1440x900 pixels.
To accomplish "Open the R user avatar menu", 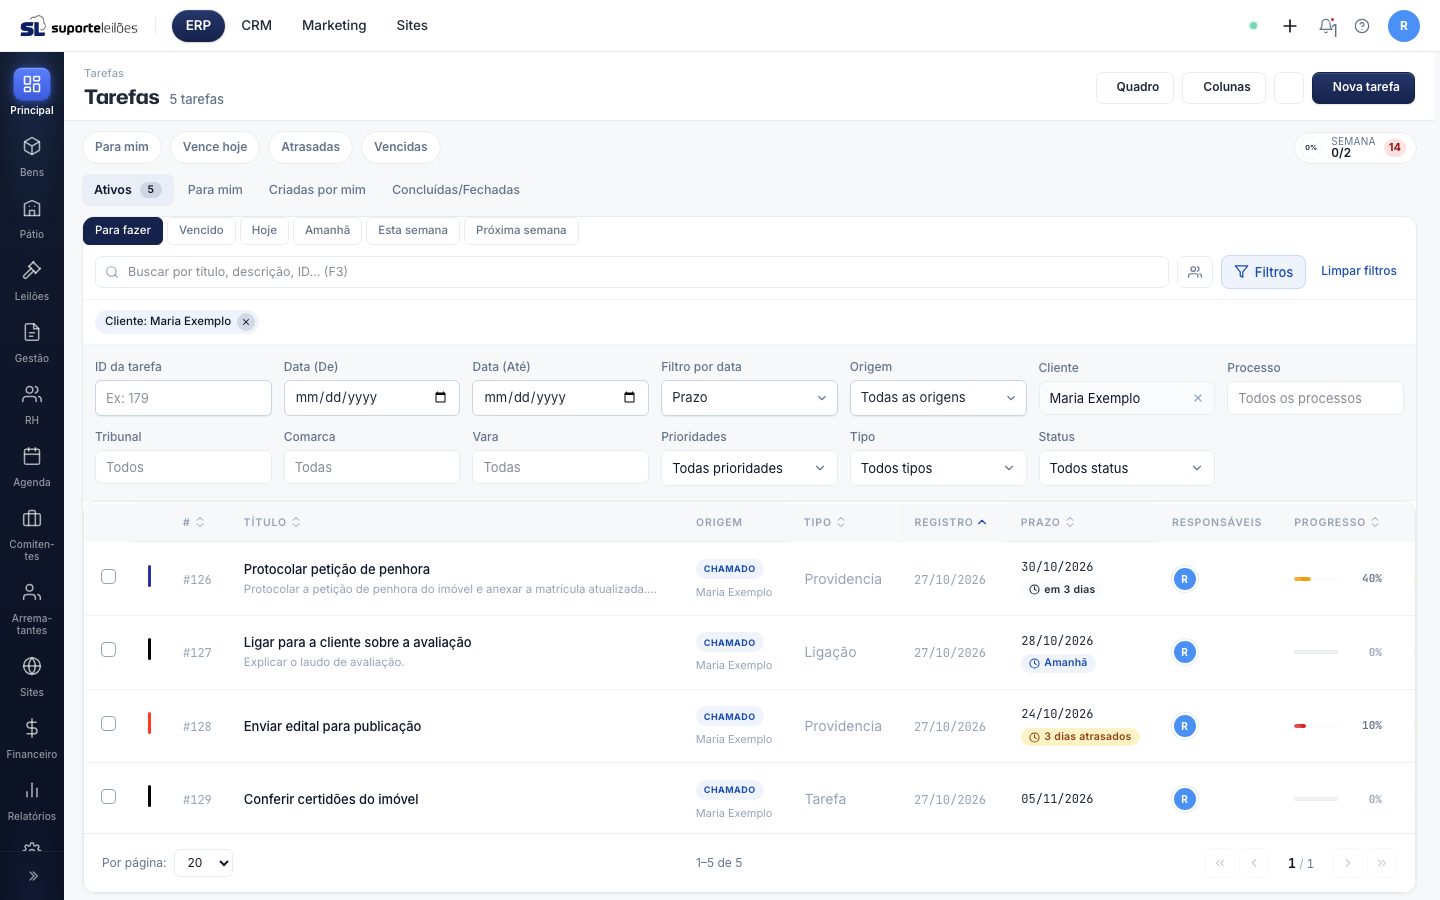I will (1404, 26).
